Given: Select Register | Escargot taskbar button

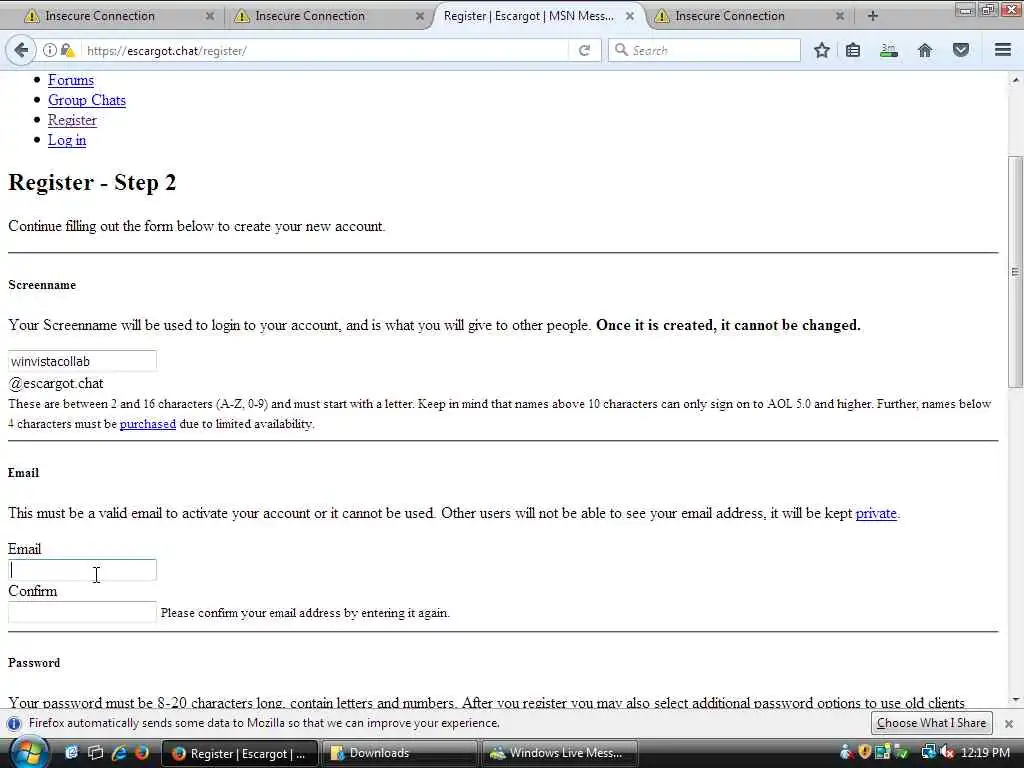Looking at the screenshot, I should [240, 754].
